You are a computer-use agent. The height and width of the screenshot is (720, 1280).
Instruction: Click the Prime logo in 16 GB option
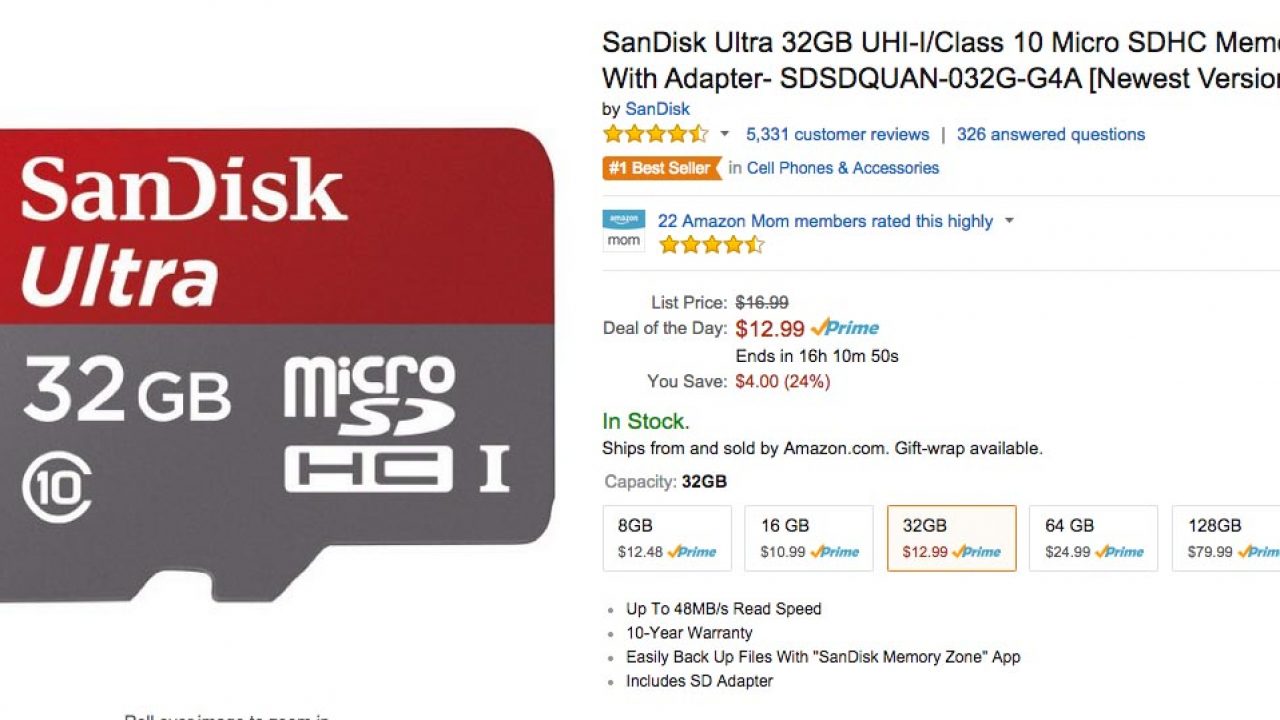pos(835,551)
